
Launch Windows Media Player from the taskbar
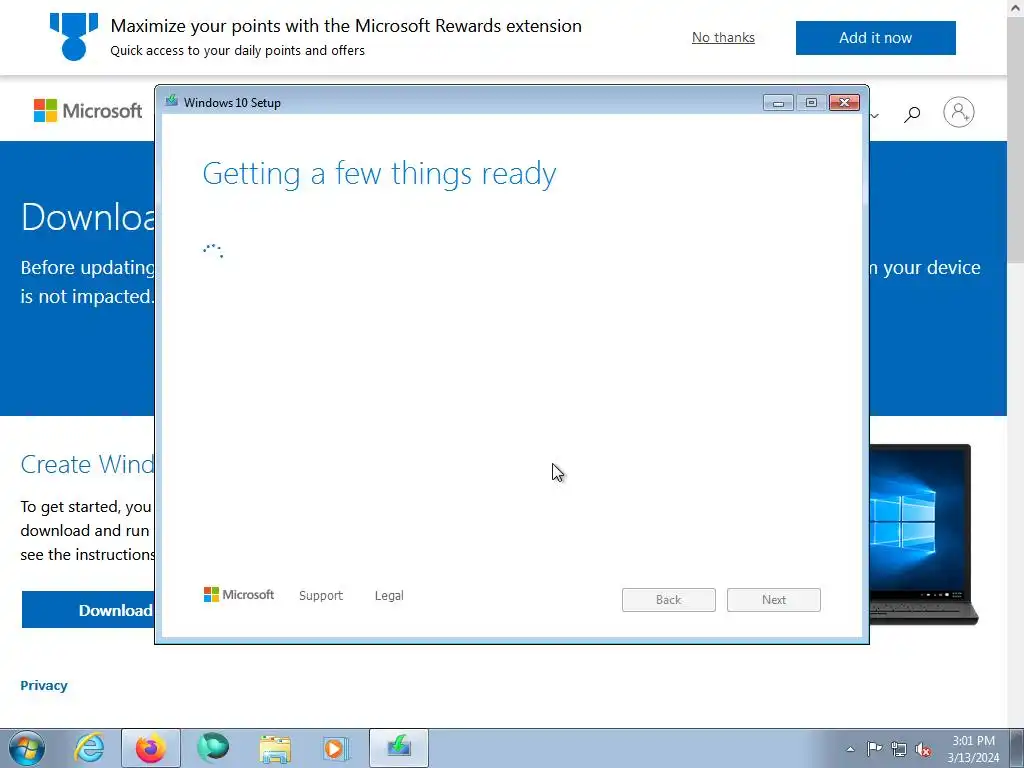(336, 748)
